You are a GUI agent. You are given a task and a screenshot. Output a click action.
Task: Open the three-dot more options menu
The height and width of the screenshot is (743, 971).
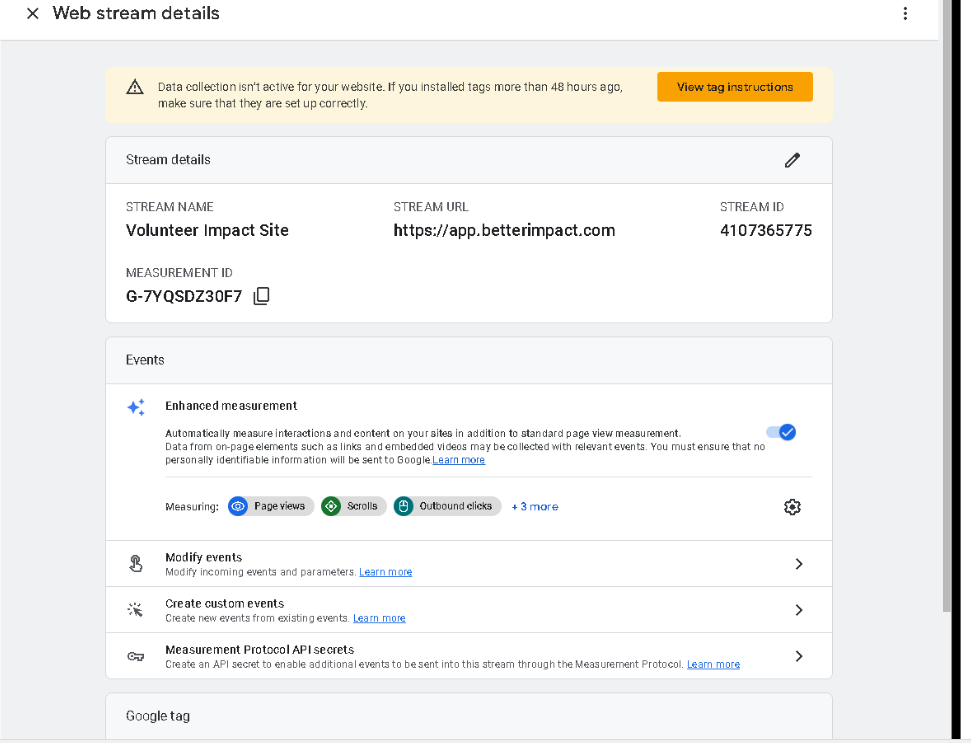tap(905, 14)
